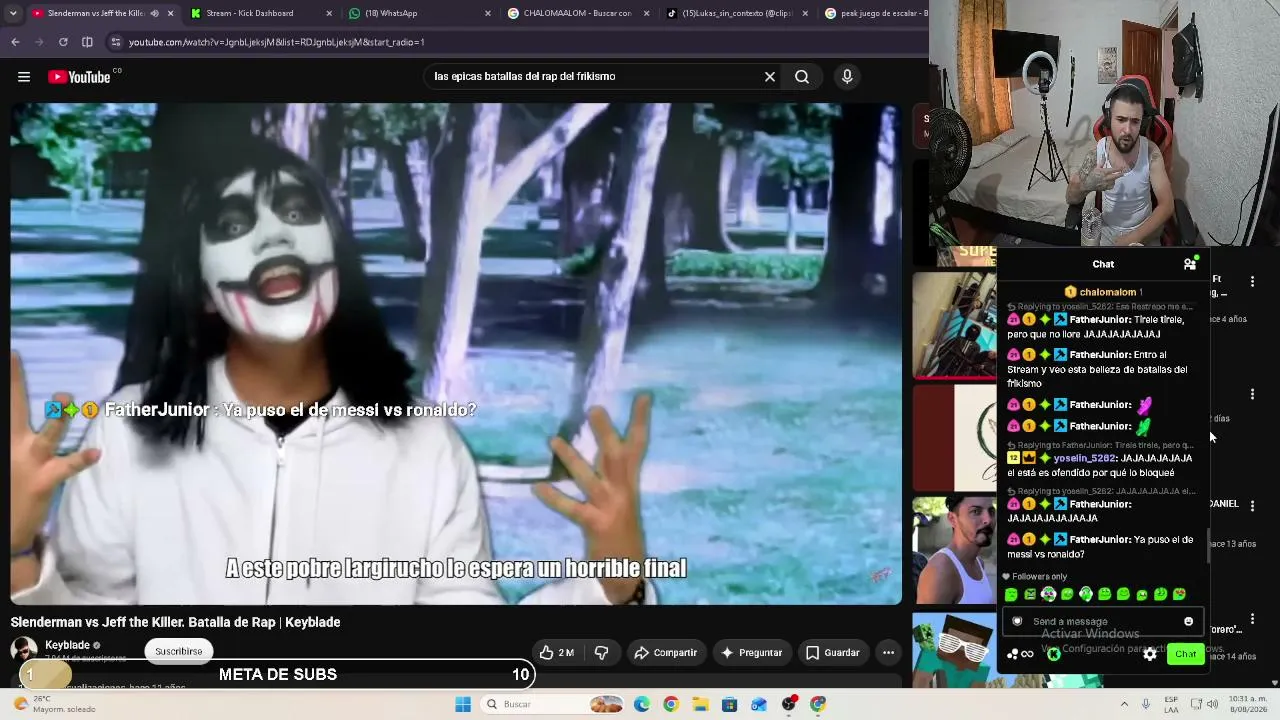This screenshot has width=1280, height=720.
Task: Like the Slenderman vs Jeff video
Action: [556, 653]
